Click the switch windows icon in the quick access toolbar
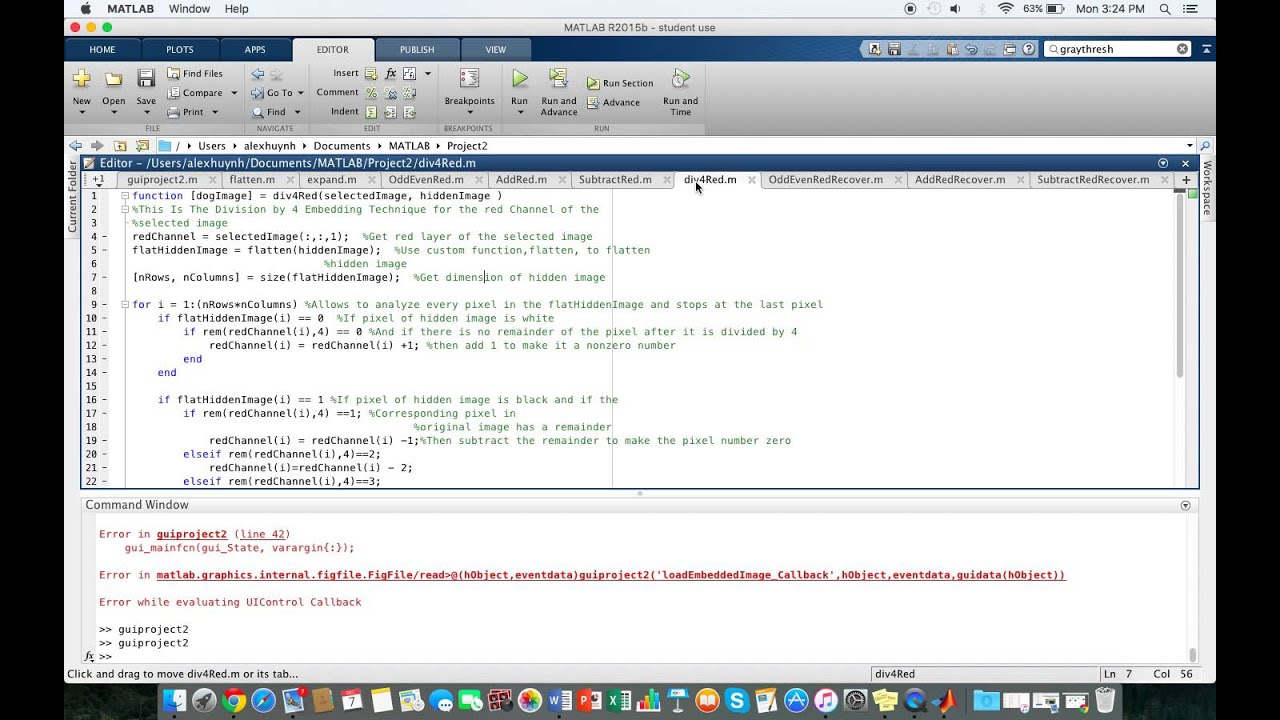 point(1010,49)
